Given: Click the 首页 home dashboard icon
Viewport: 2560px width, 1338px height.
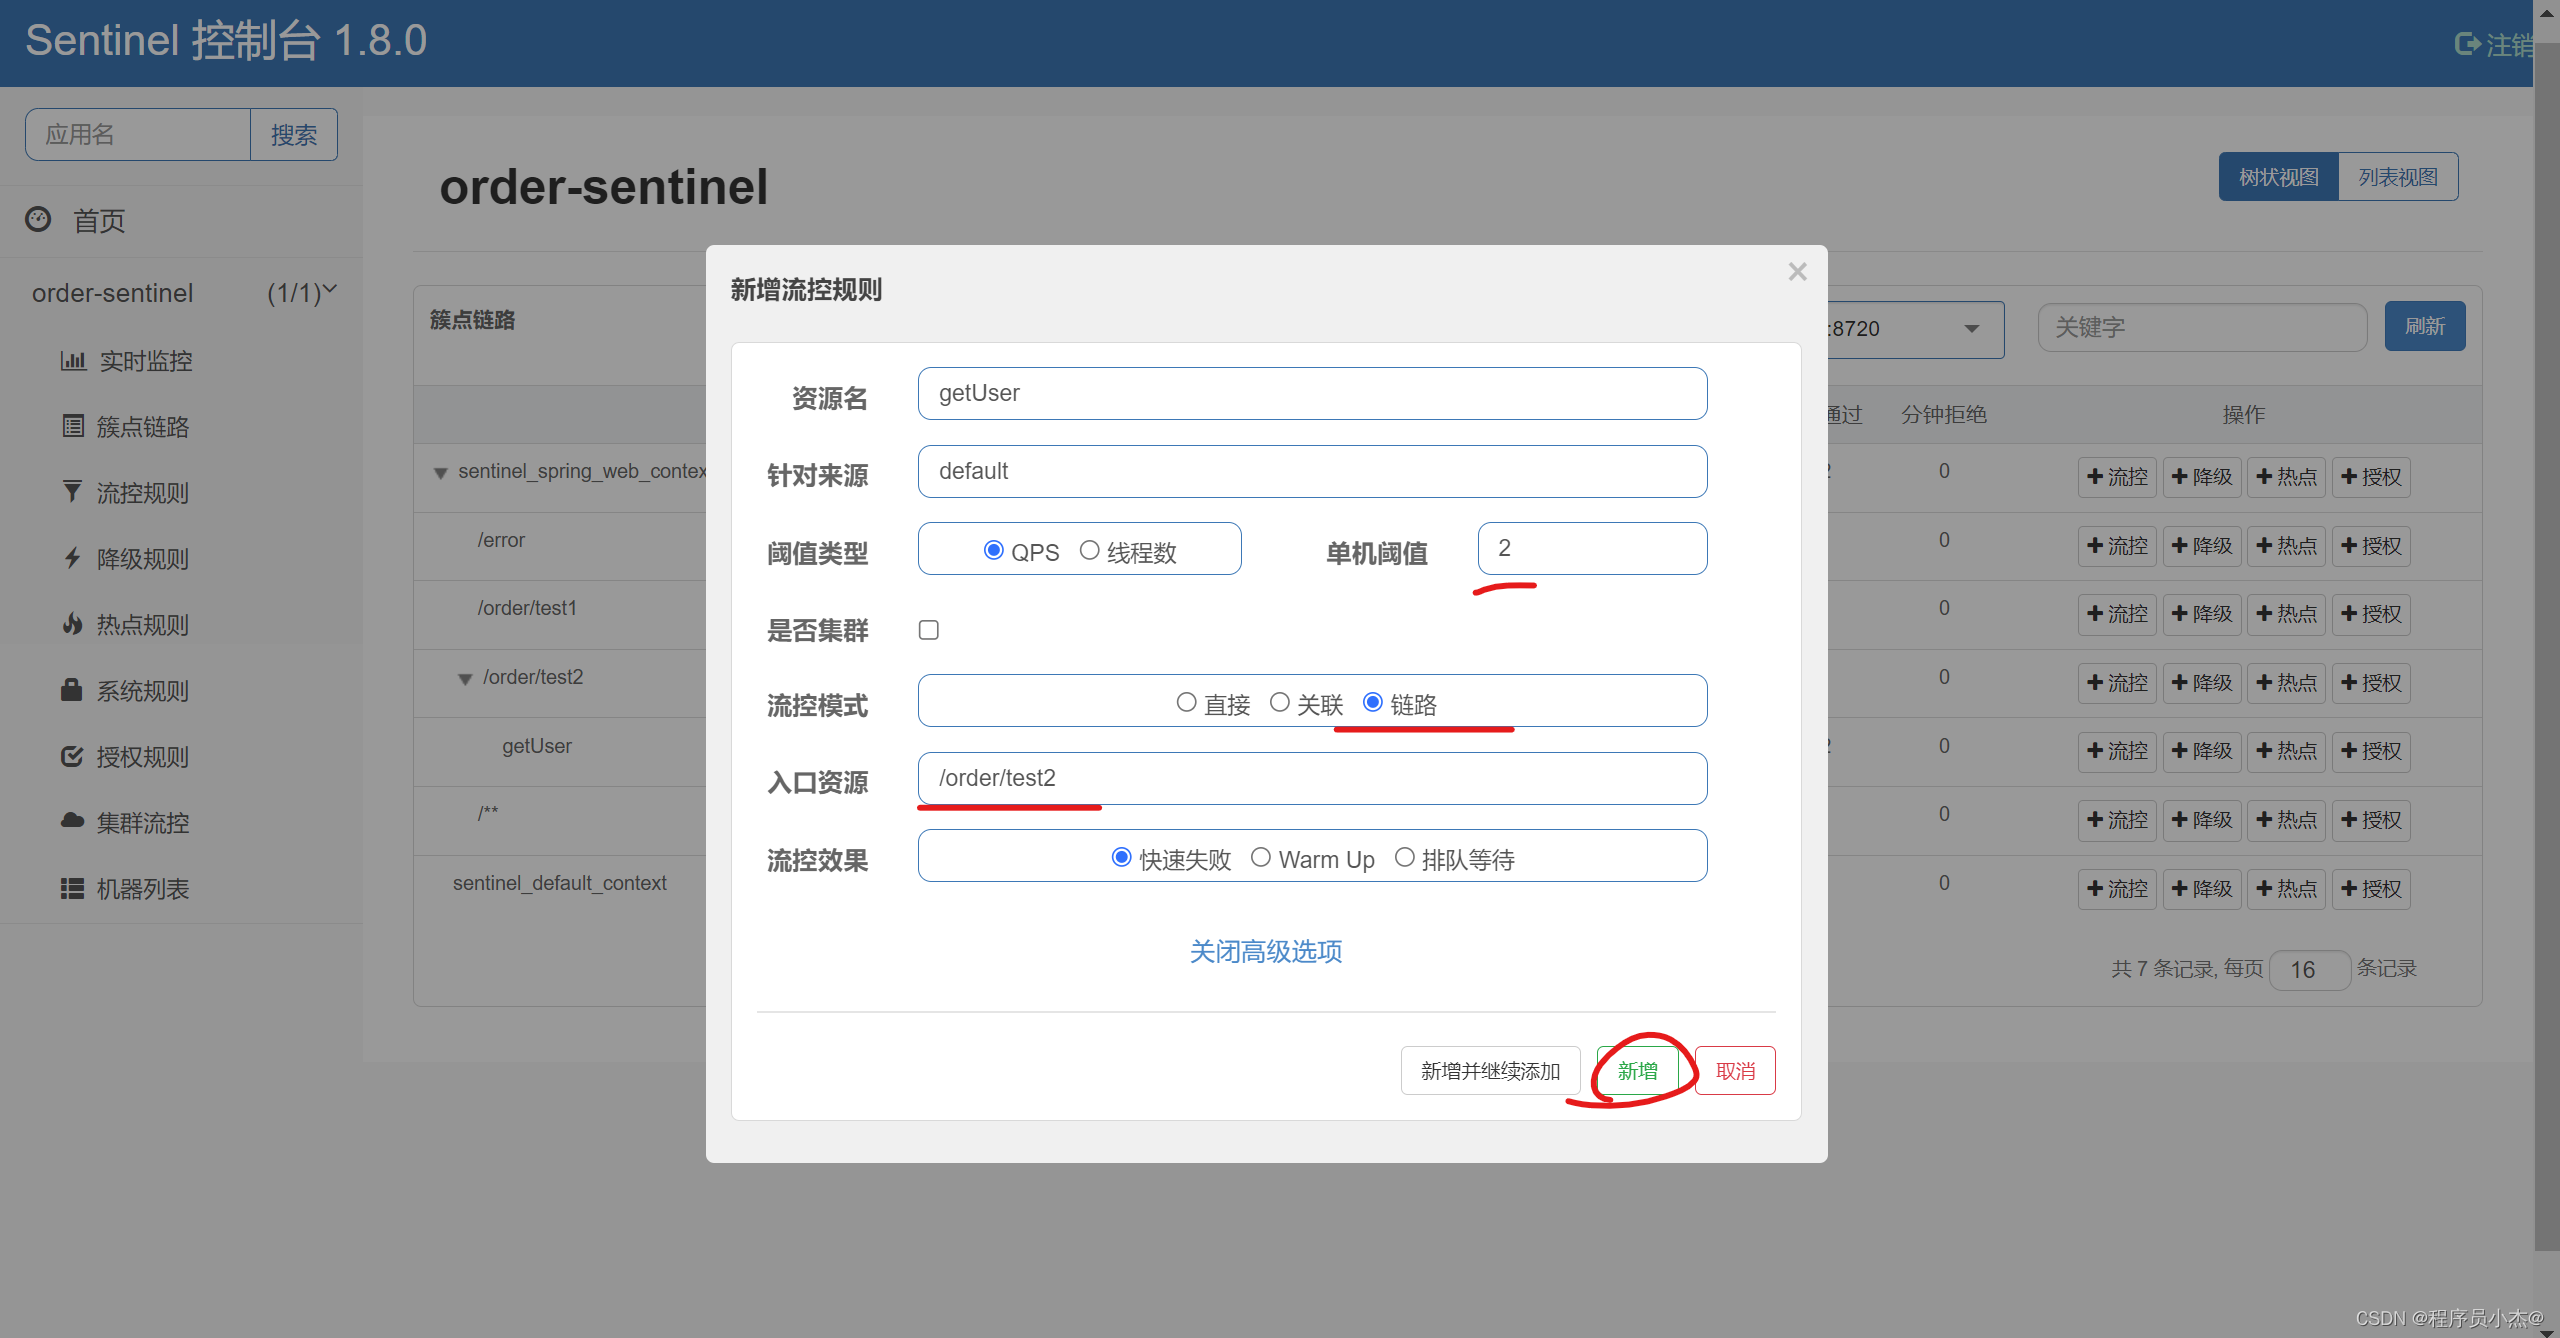Looking at the screenshot, I should [38, 219].
